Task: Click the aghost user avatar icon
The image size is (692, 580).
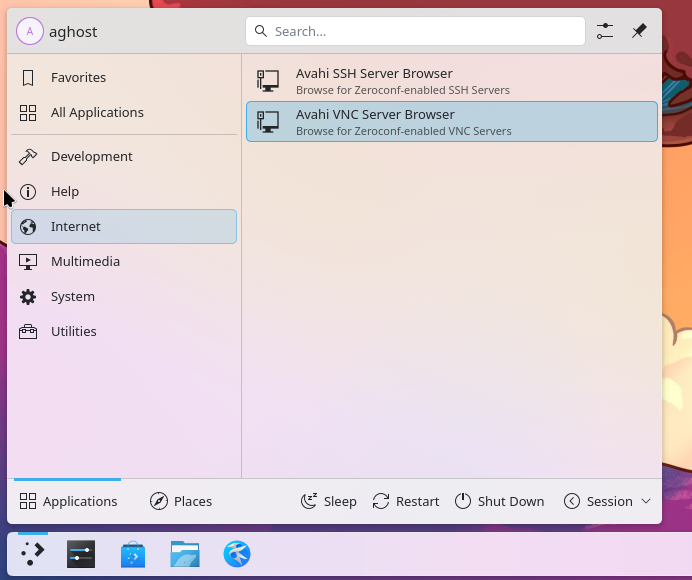Action: pos(30,31)
